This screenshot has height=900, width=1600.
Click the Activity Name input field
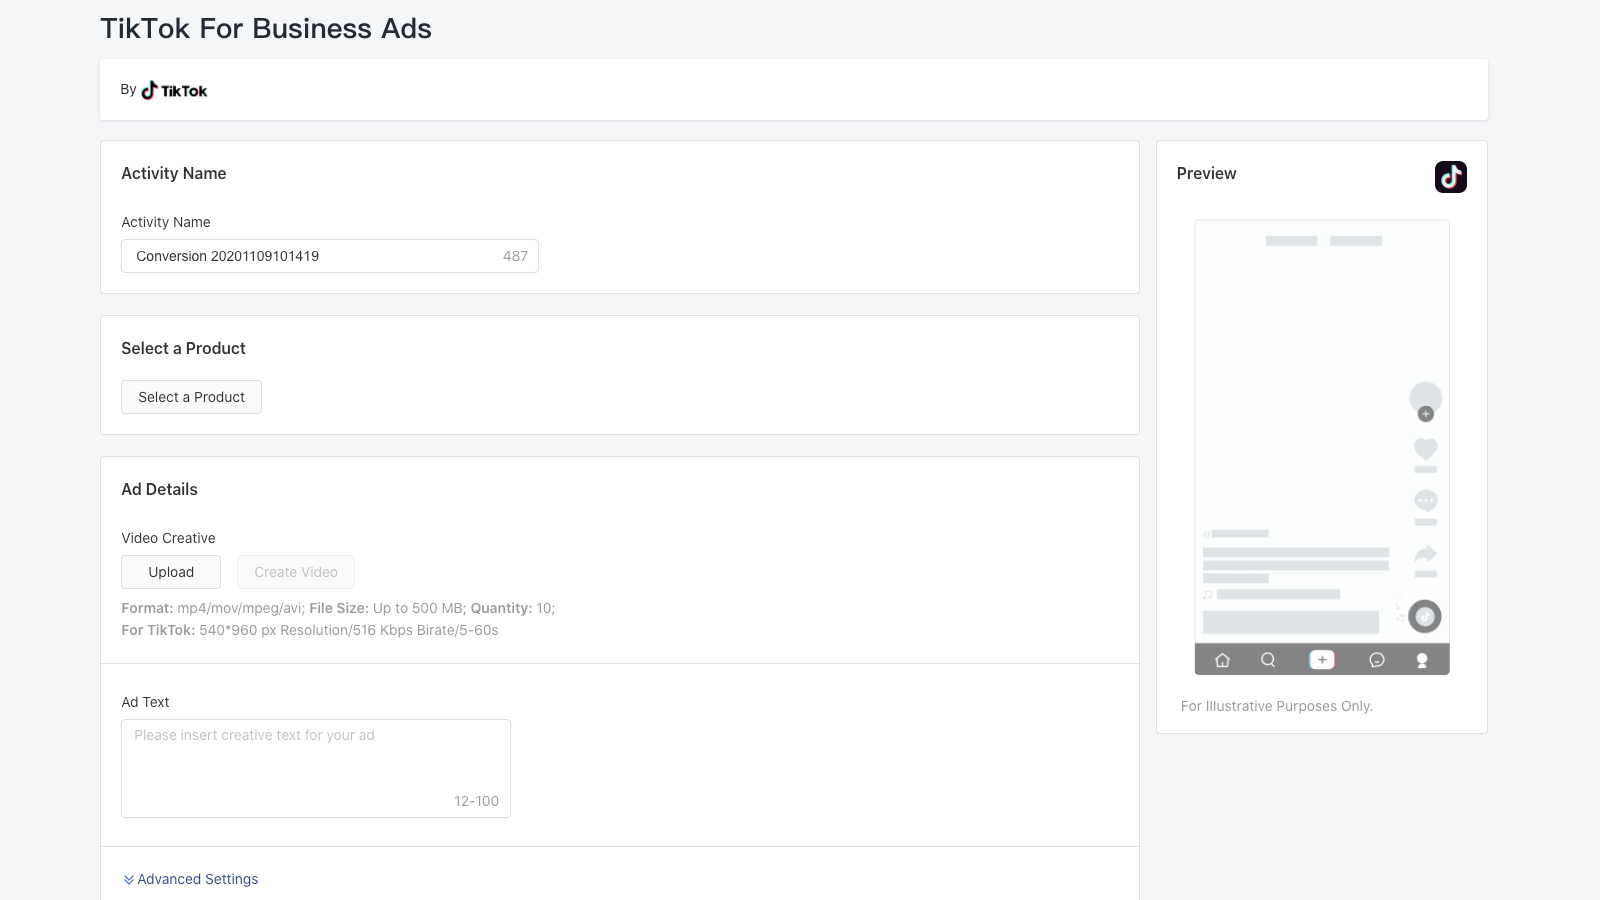[330, 256]
